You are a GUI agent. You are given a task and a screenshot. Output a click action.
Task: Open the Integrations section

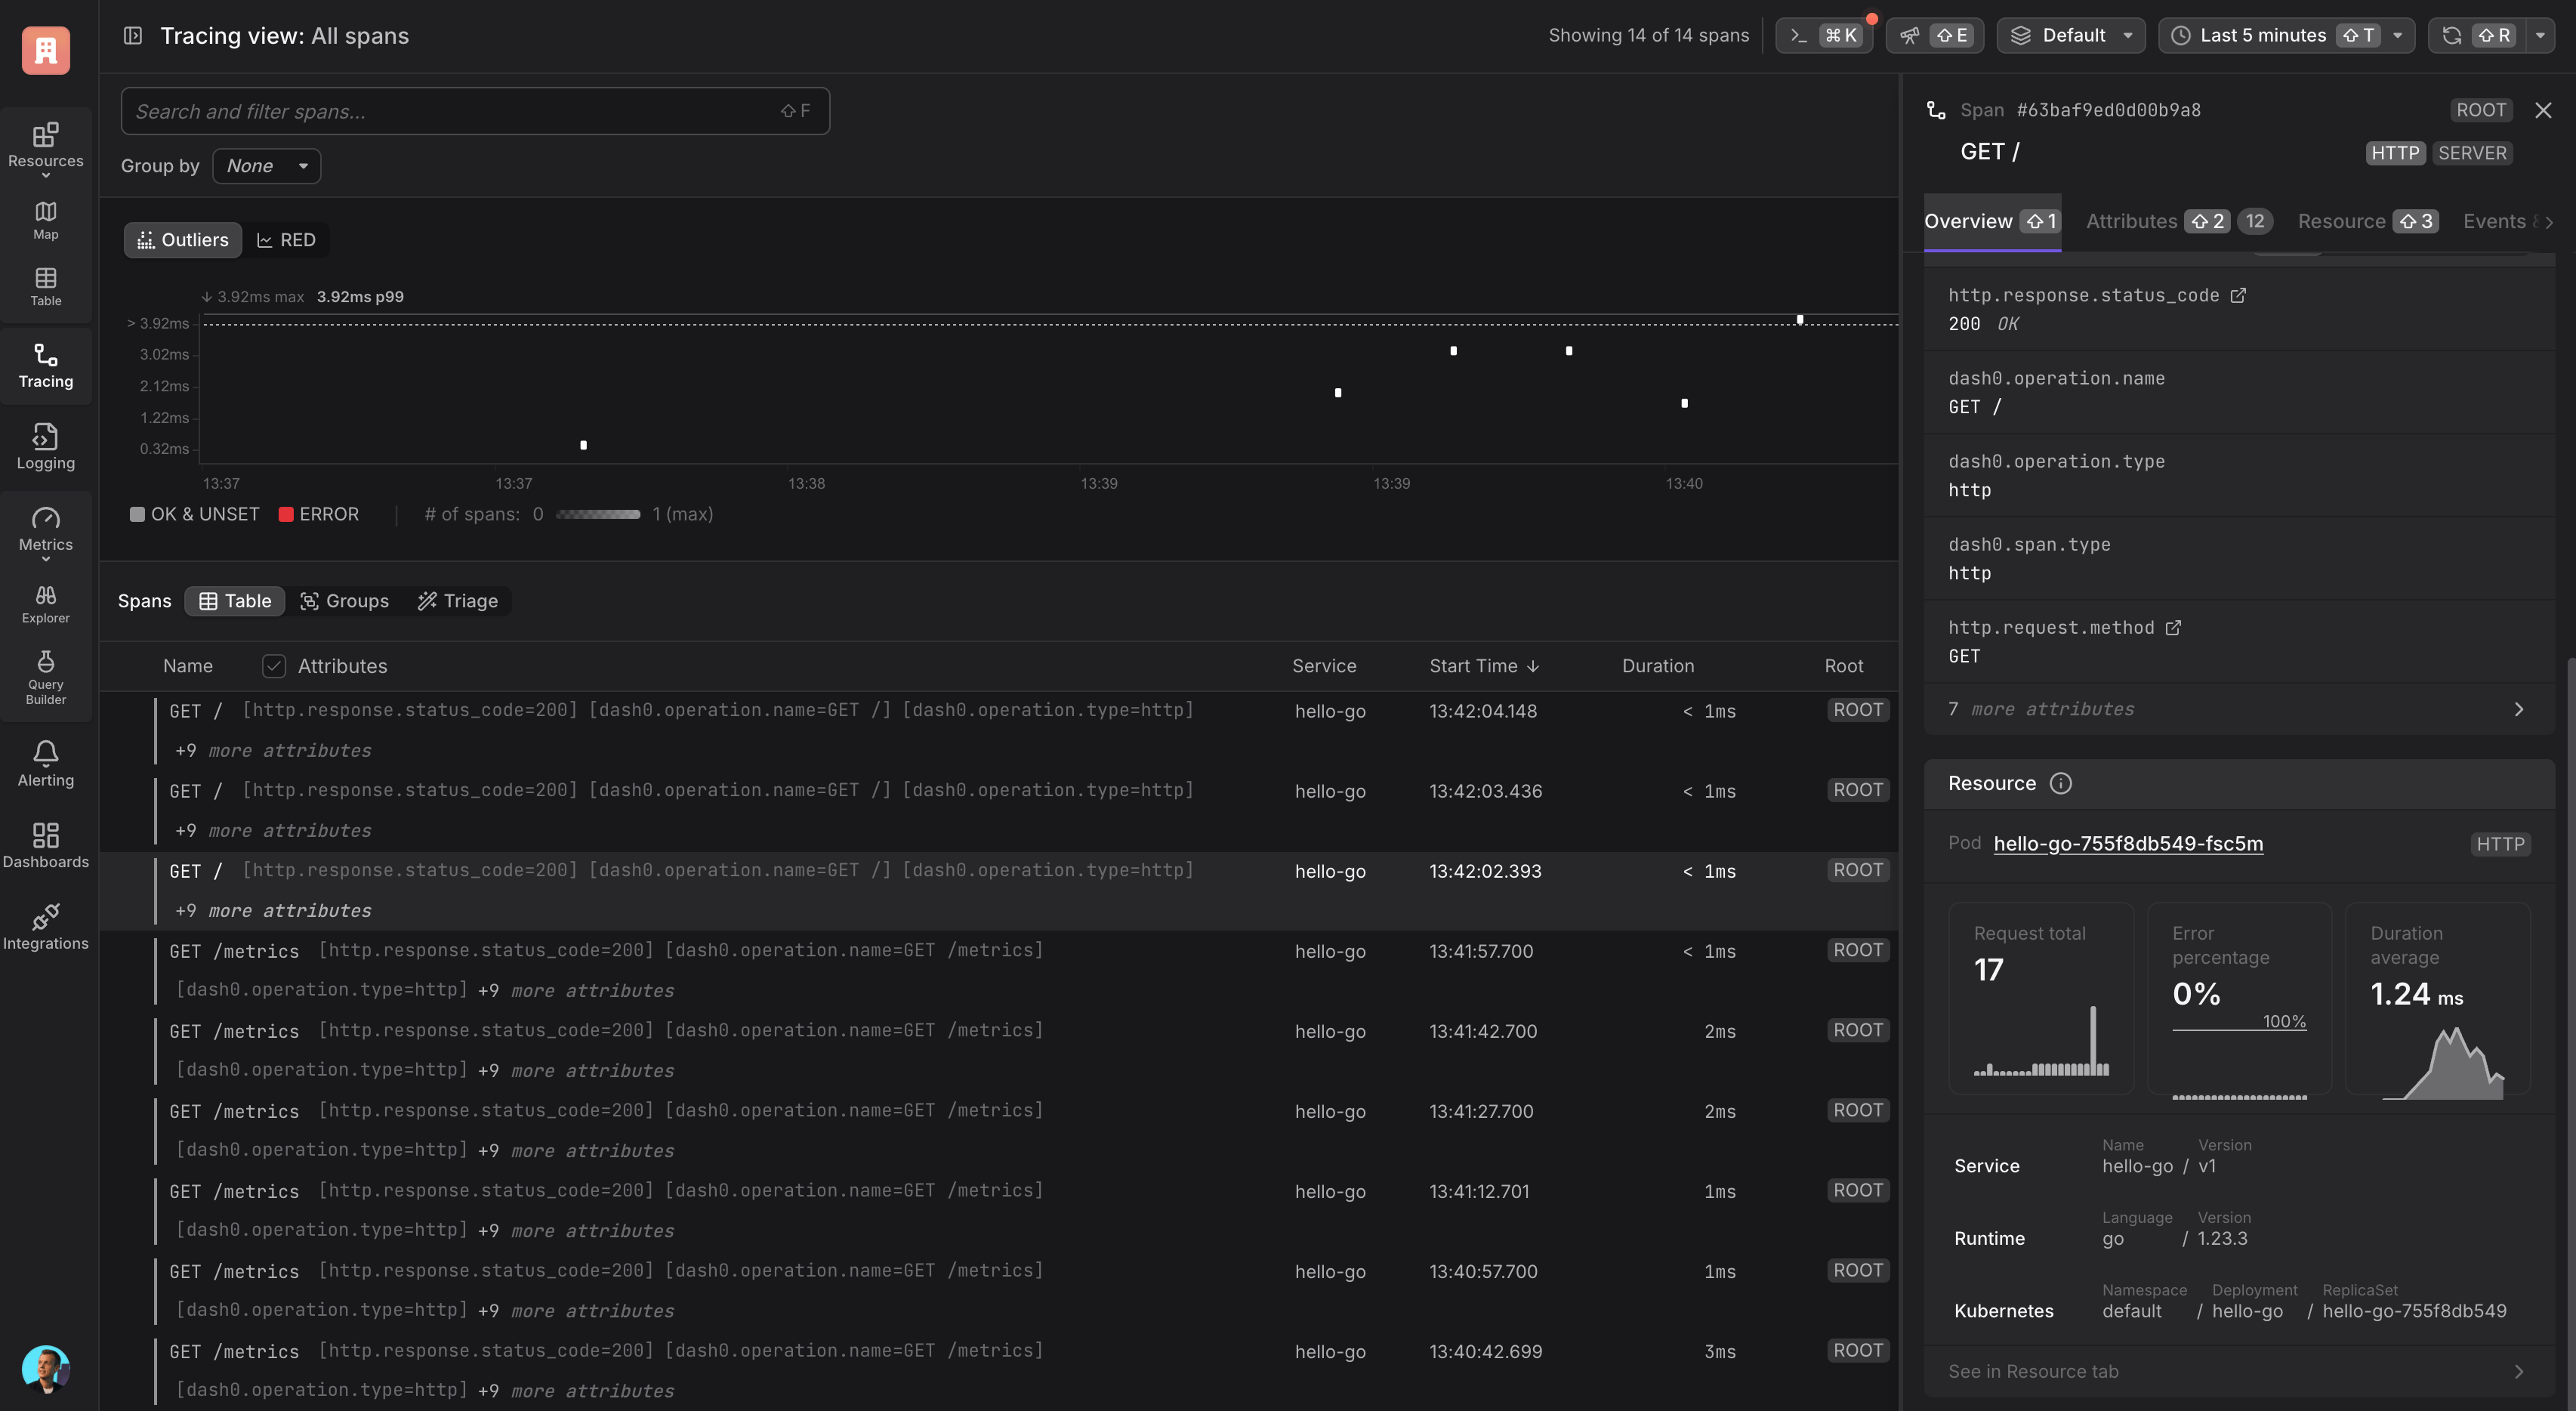tap(45, 926)
